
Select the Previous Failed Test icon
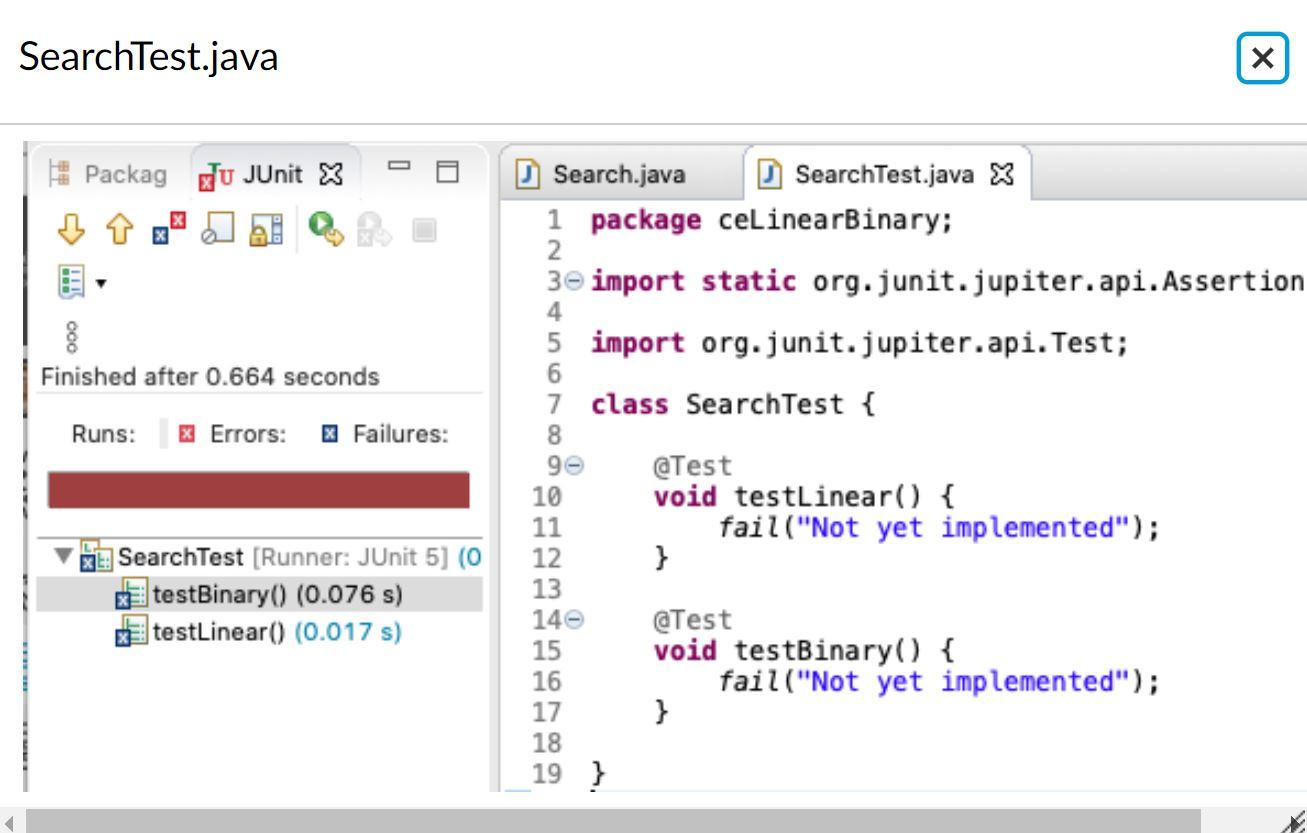click(x=118, y=230)
